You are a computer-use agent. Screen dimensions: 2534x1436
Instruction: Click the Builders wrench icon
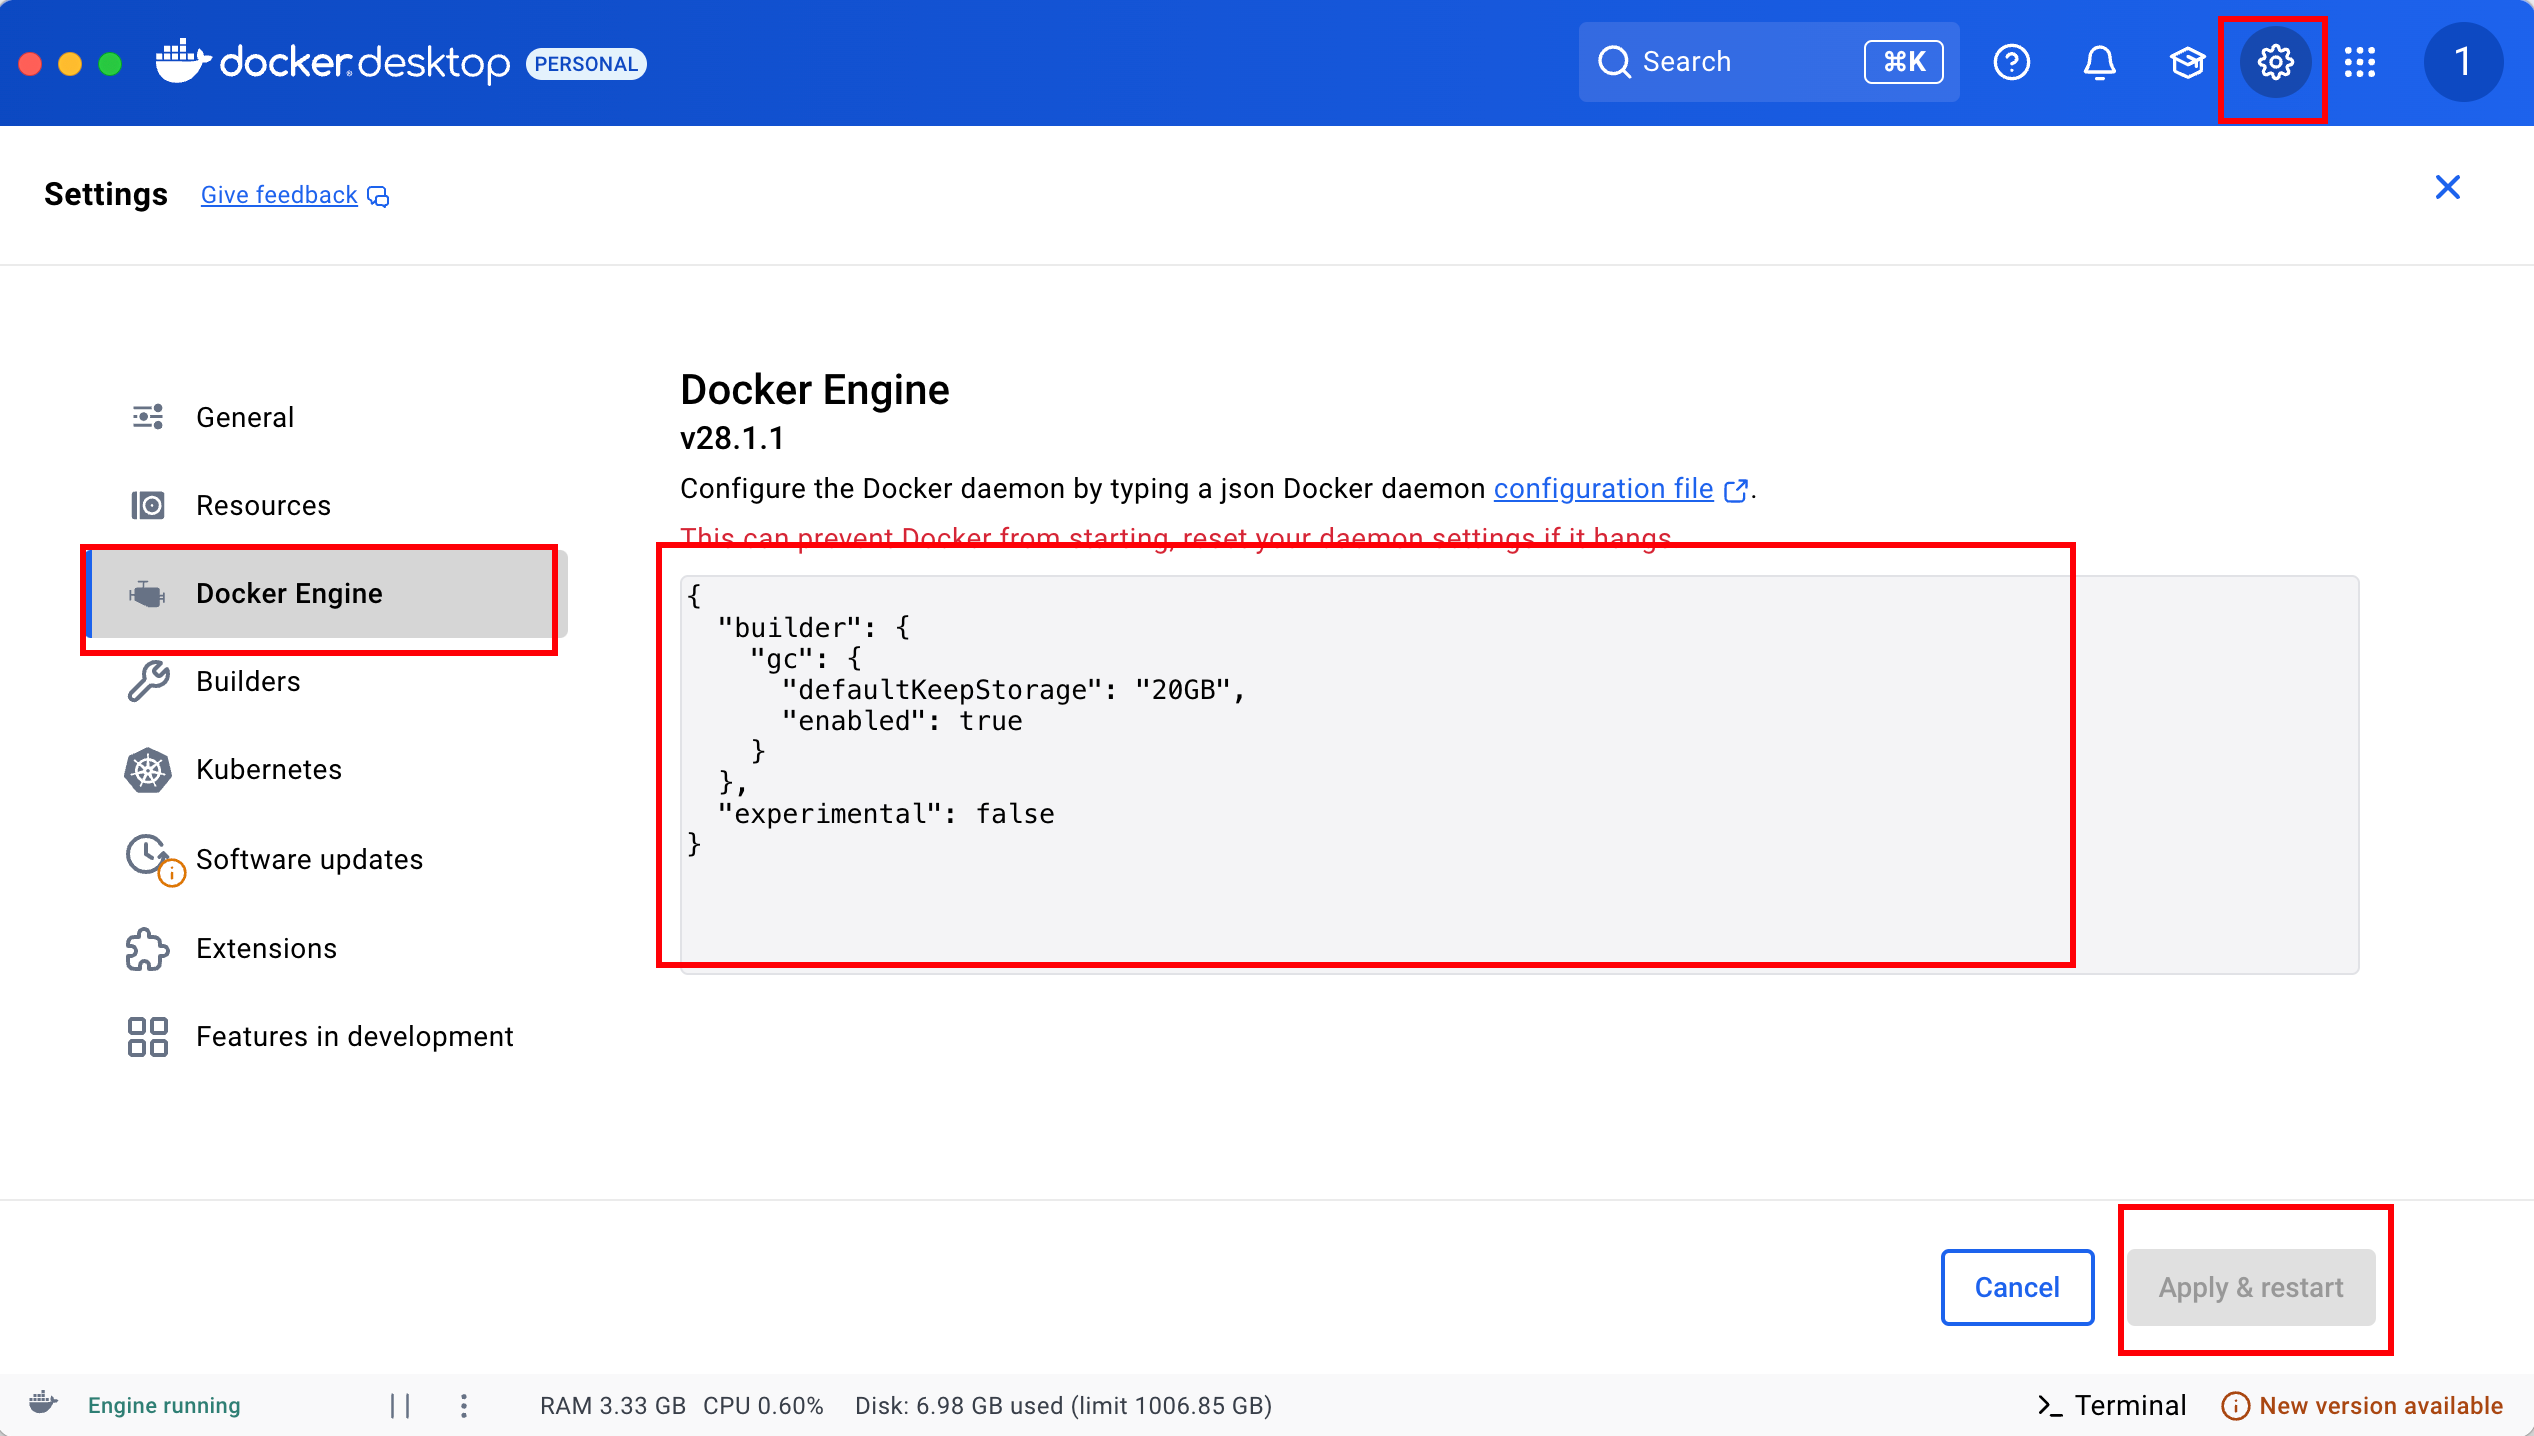[x=148, y=682]
